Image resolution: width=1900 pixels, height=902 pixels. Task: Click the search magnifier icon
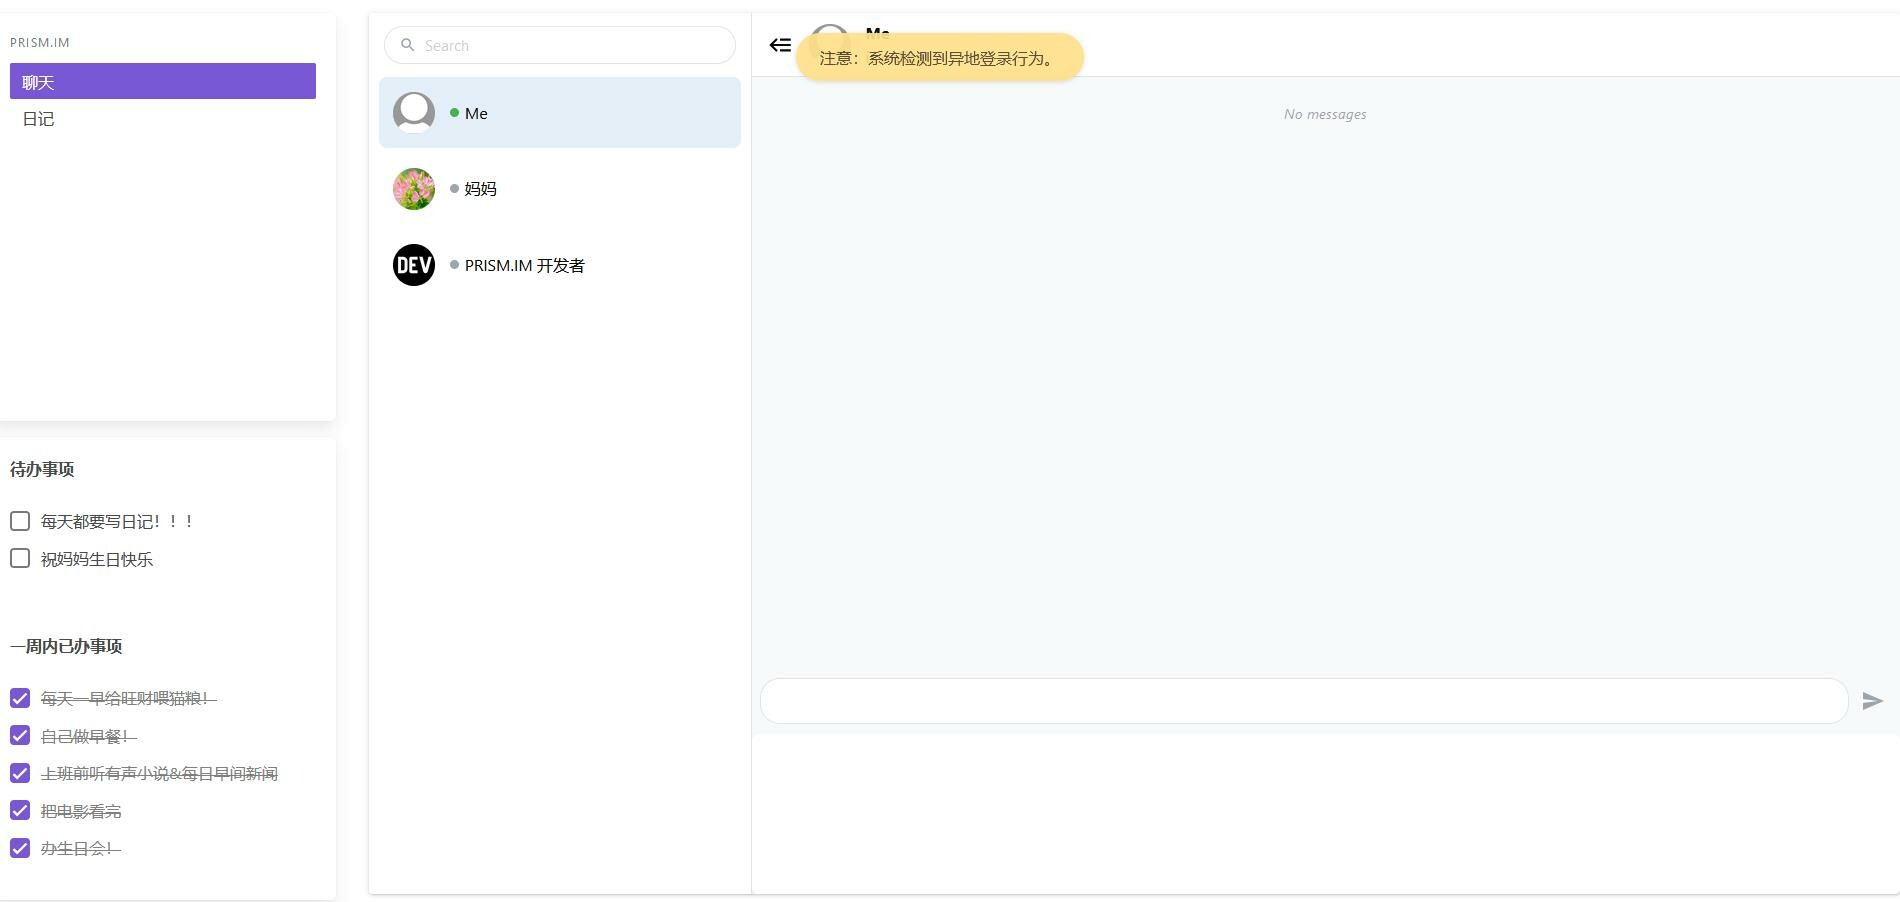[x=408, y=45]
